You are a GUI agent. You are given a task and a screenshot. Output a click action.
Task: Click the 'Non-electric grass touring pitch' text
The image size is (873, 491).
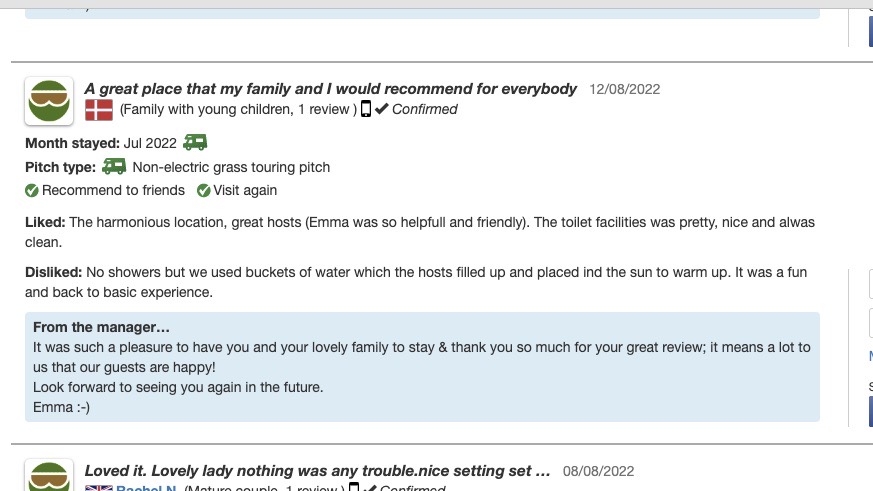(231, 167)
